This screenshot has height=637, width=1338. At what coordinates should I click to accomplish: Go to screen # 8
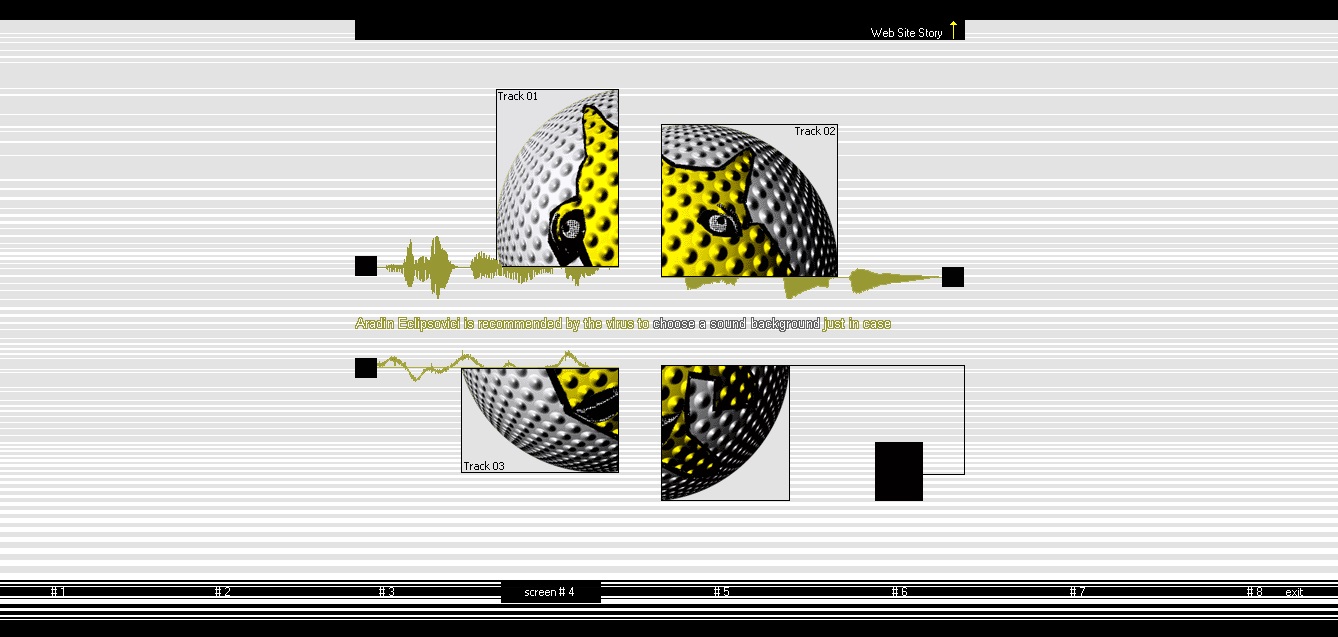coord(1254,592)
